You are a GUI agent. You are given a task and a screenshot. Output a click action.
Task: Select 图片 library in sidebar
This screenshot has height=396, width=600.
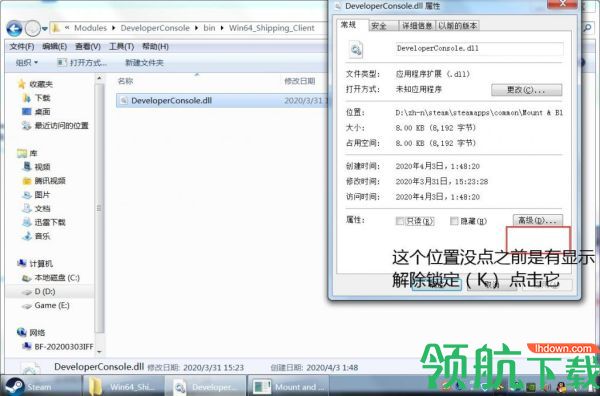(x=42, y=195)
